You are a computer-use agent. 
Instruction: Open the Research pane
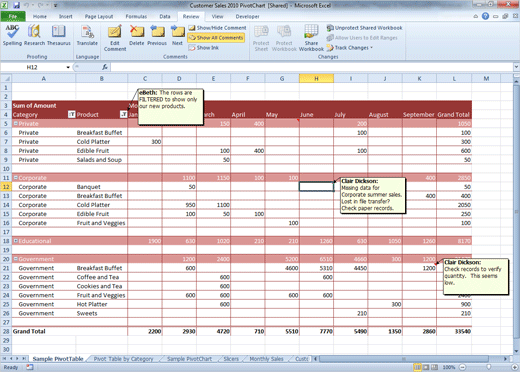[x=34, y=35]
